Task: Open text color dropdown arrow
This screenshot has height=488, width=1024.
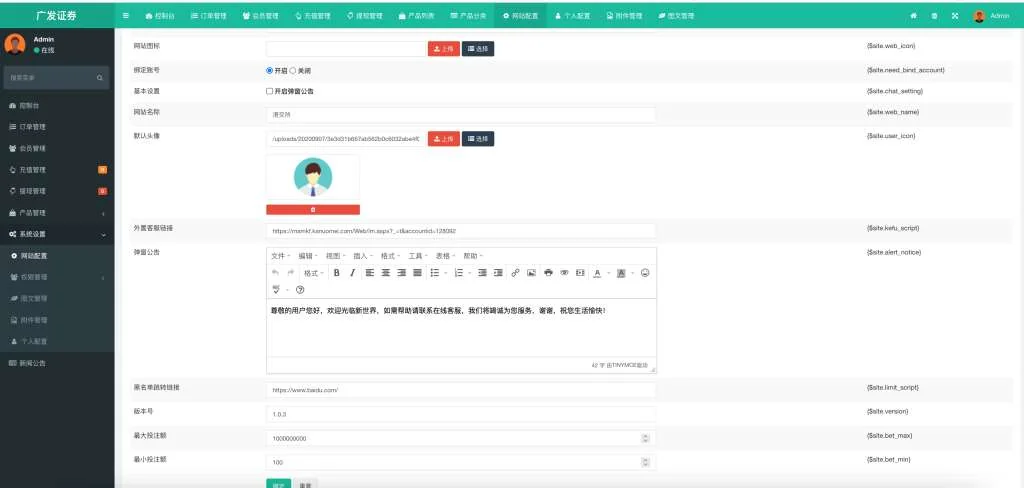Action: [609, 272]
